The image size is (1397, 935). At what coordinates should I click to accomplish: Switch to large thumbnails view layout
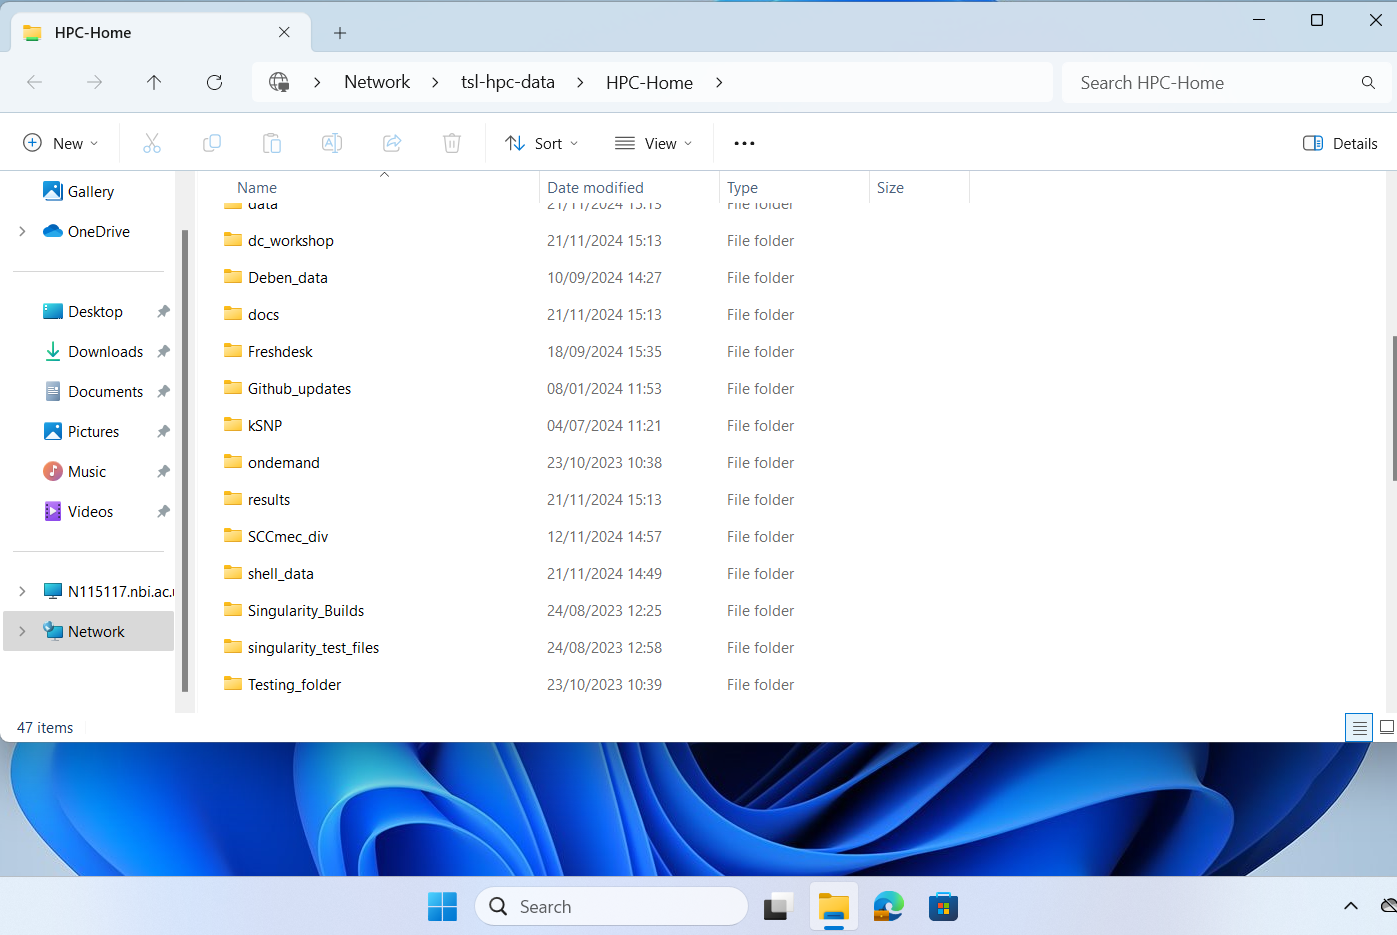pyautogui.click(x=1387, y=728)
